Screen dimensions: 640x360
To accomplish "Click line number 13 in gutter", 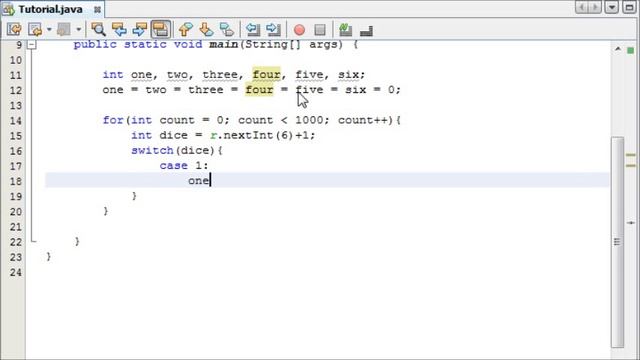I will pyautogui.click(x=16, y=105).
